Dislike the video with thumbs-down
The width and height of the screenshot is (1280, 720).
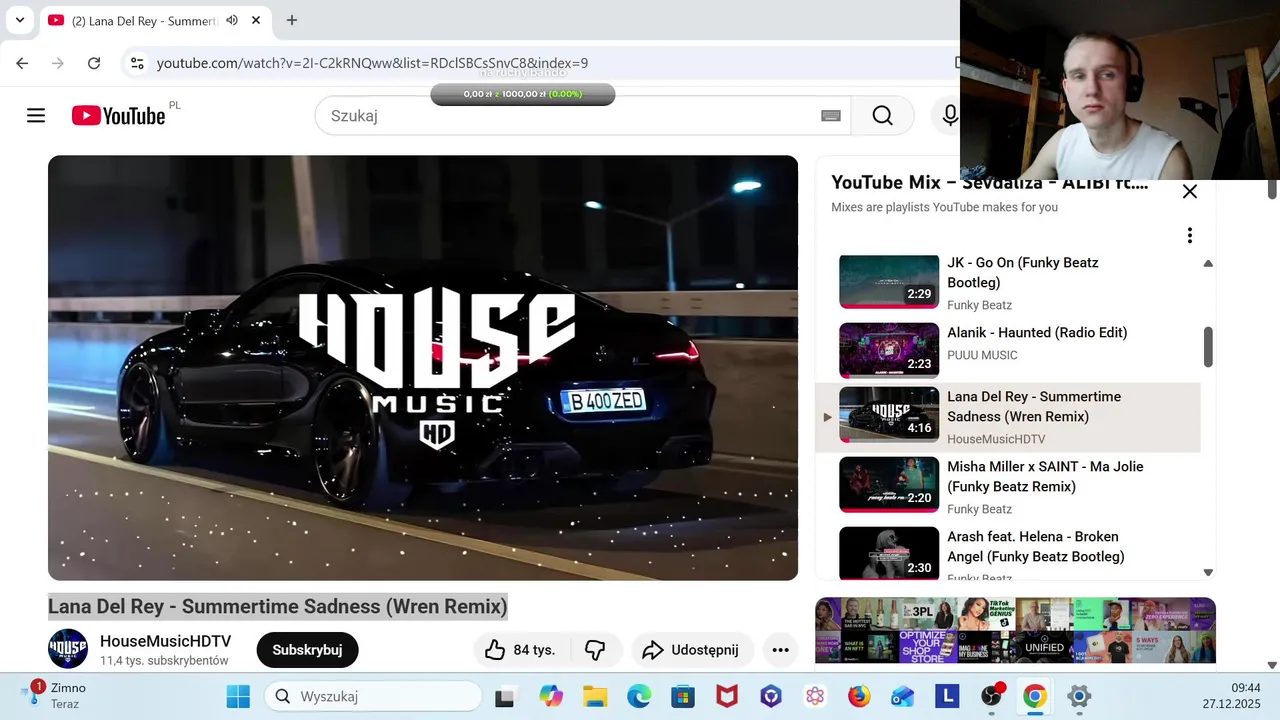[595, 650]
